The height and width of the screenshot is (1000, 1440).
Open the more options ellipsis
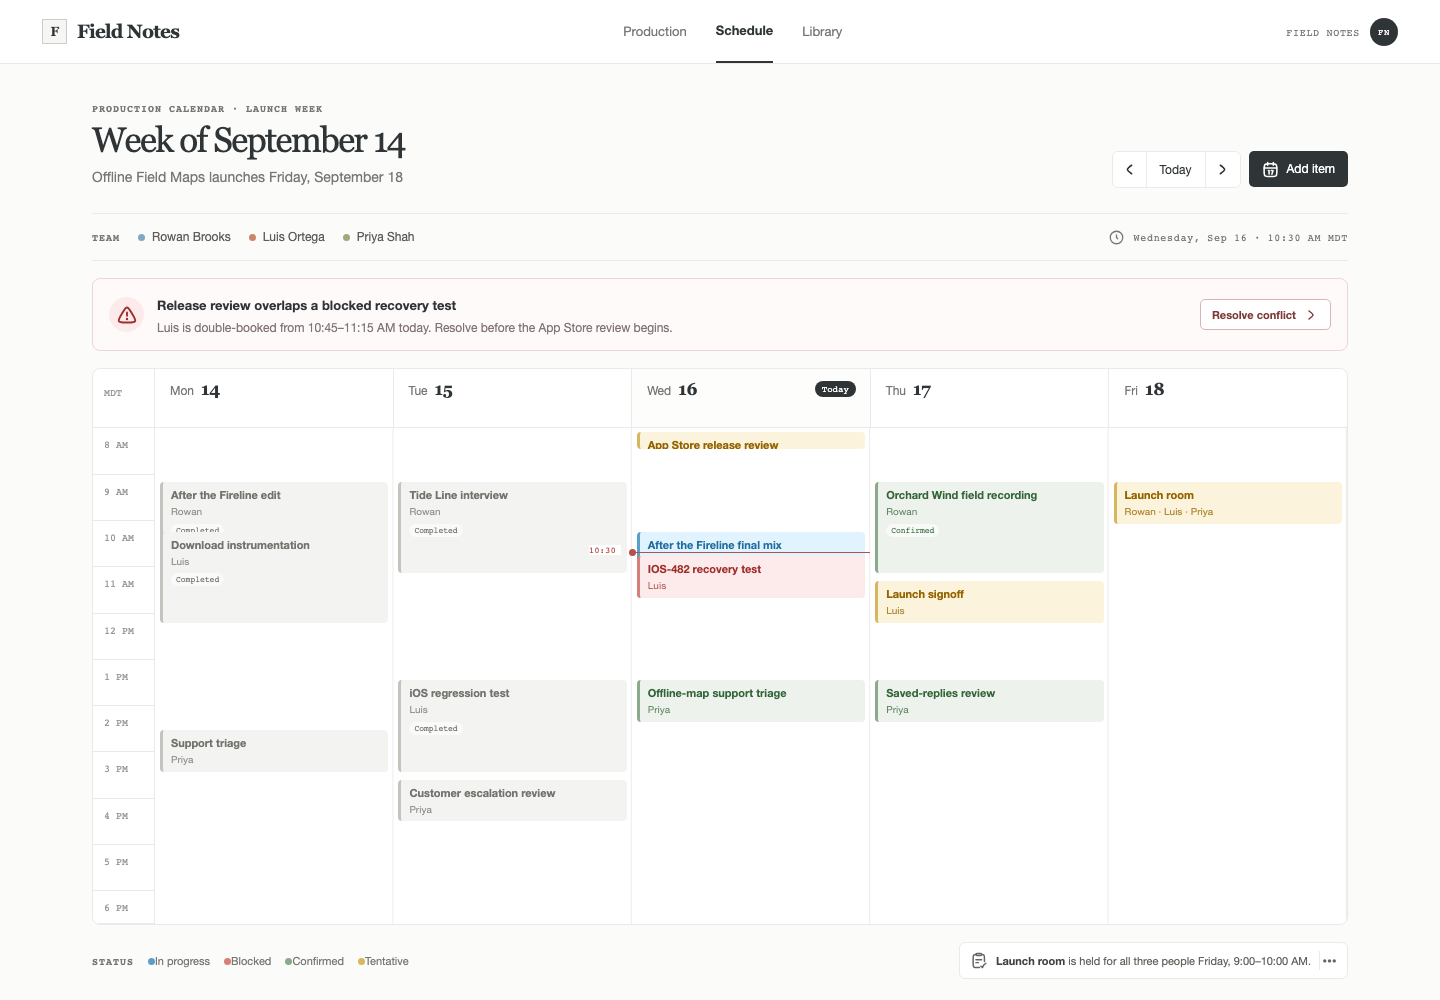click(1329, 961)
